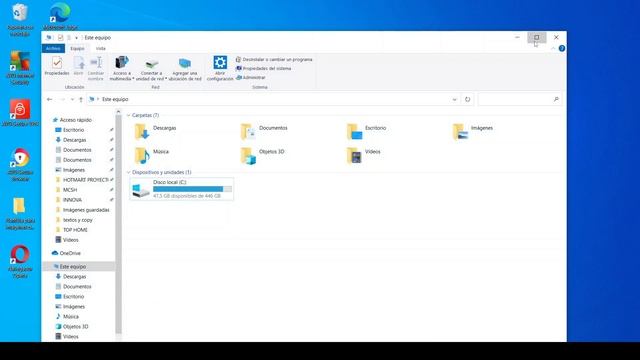Open the TOP HOME folder in the sidebar
The height and width of the screenshot is (360, 640).
pos(75,230)
